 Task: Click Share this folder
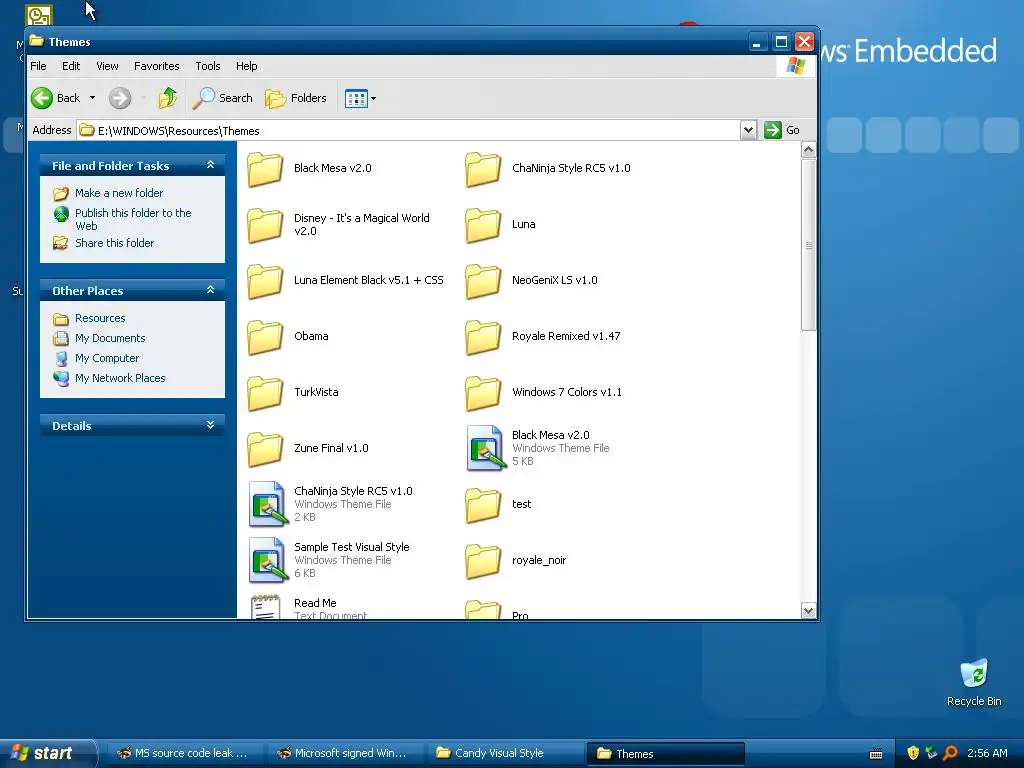[114, 243]
